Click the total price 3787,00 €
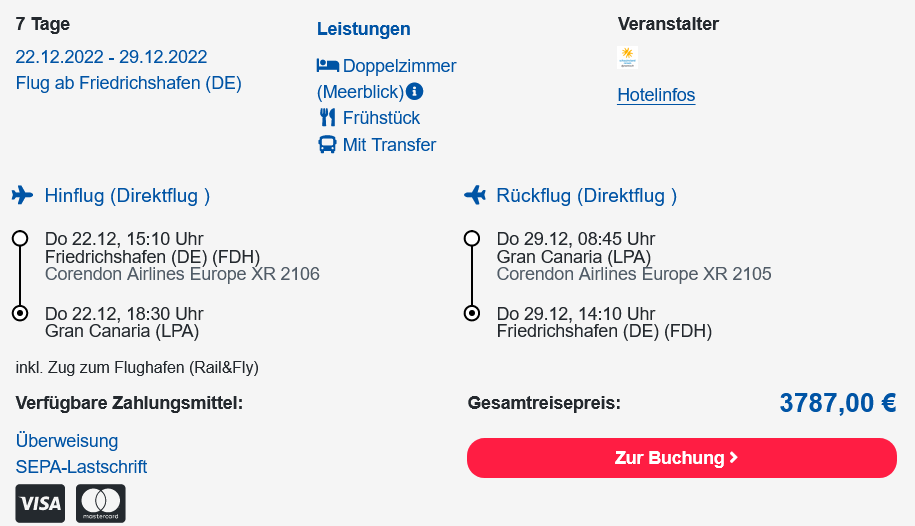Viewport: 915px width, 526px height. click(x=838, y=403)
